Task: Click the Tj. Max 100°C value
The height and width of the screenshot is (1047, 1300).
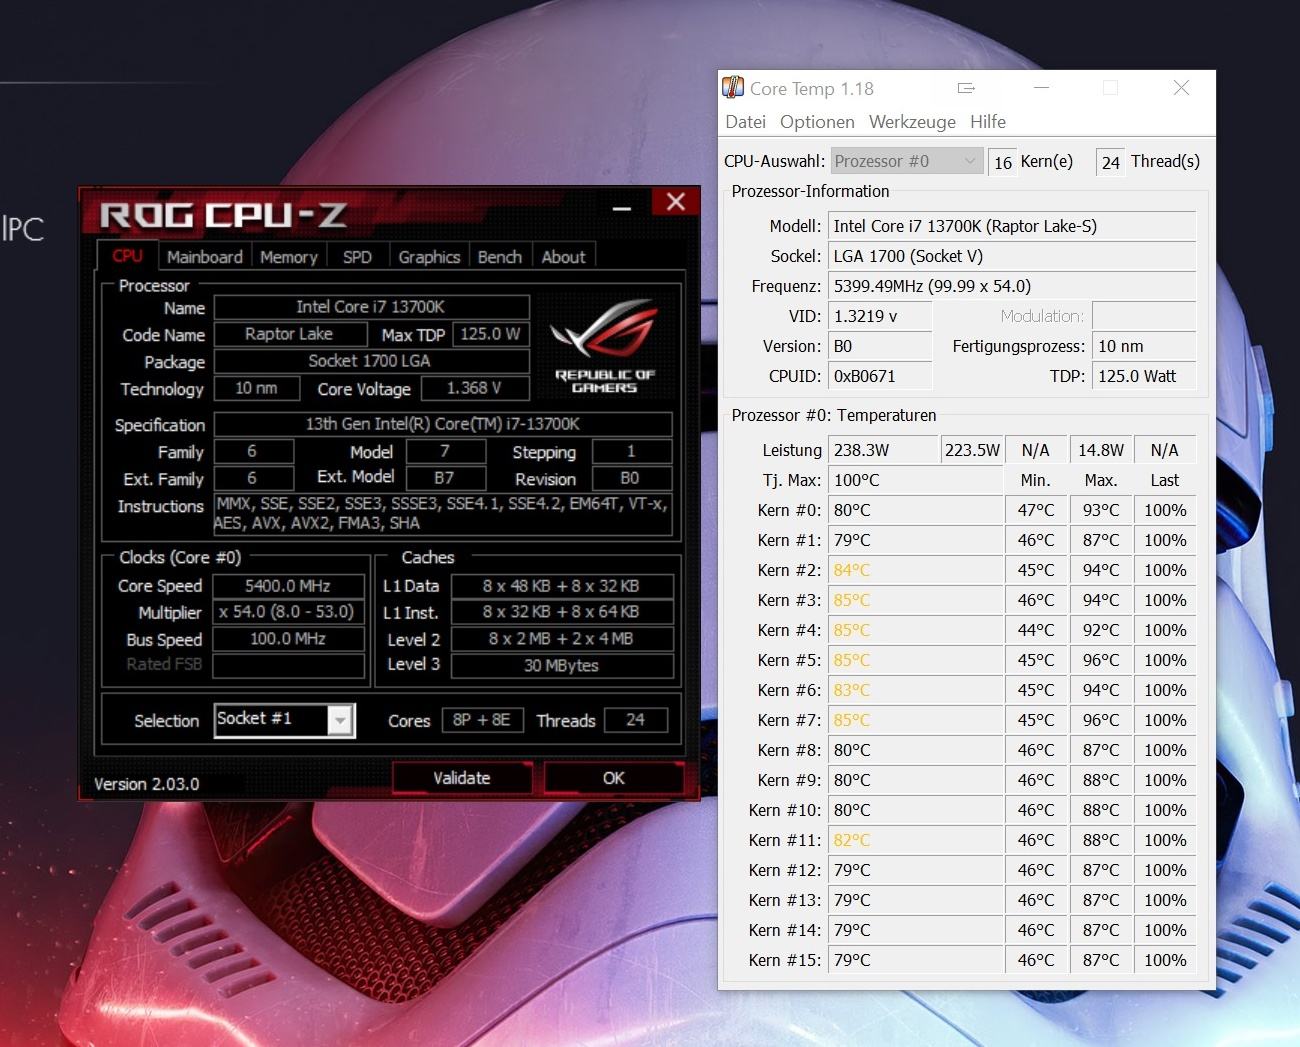Action: [x=915, y=480]
